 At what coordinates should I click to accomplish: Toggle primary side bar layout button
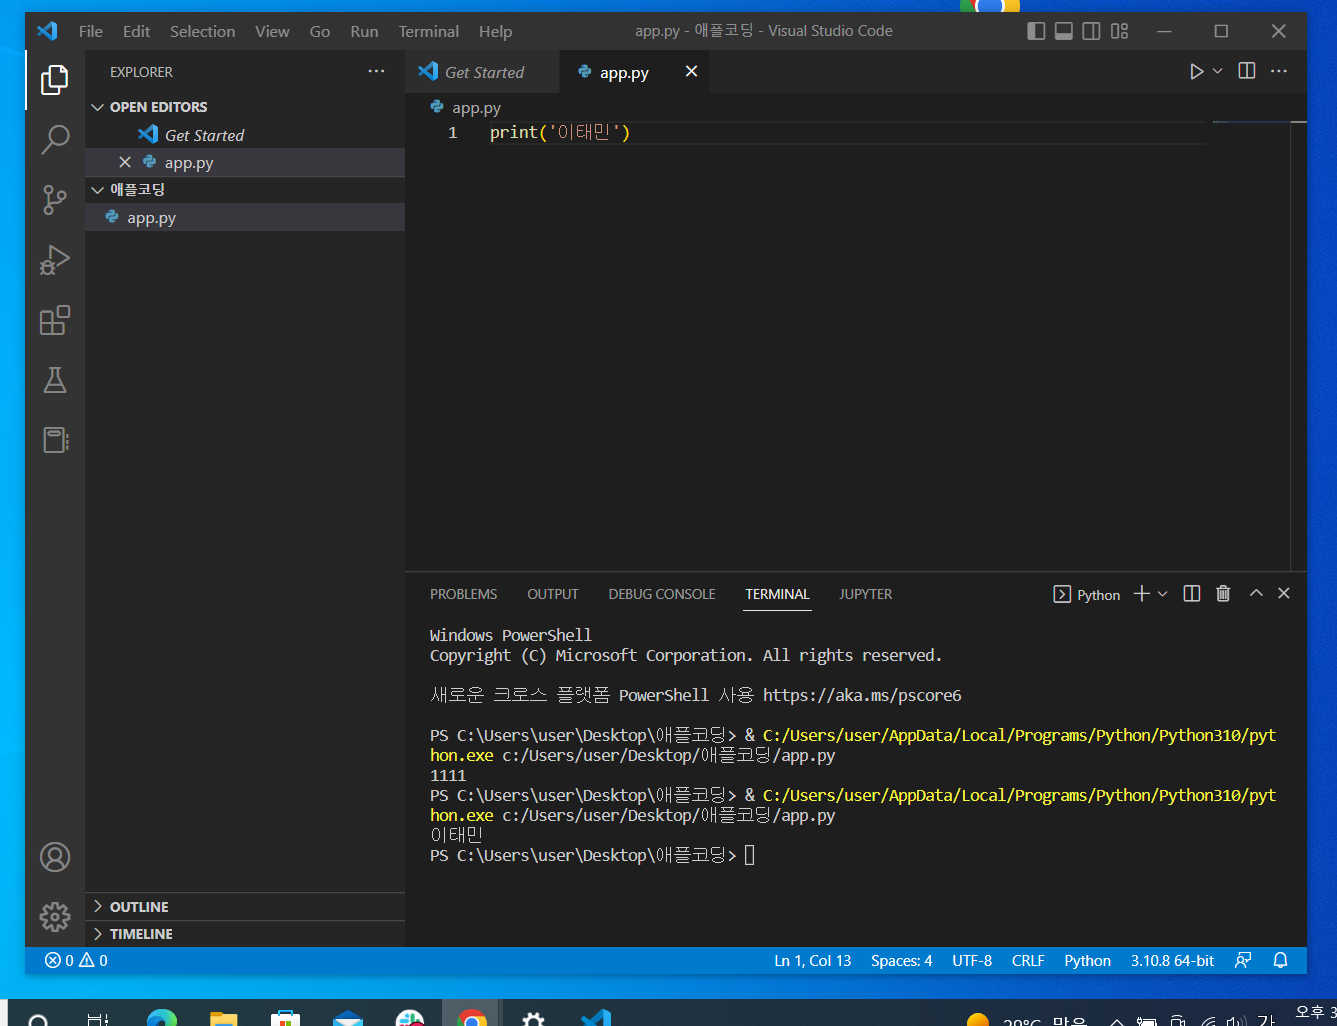tap(1036, 31)
